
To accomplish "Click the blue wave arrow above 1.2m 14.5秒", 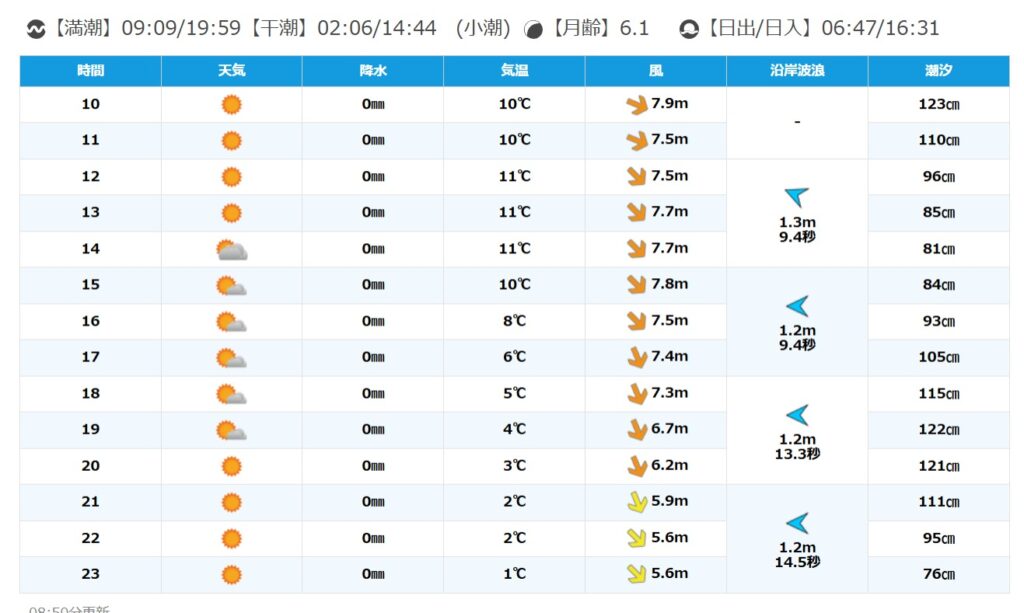I will pos(796,522).
